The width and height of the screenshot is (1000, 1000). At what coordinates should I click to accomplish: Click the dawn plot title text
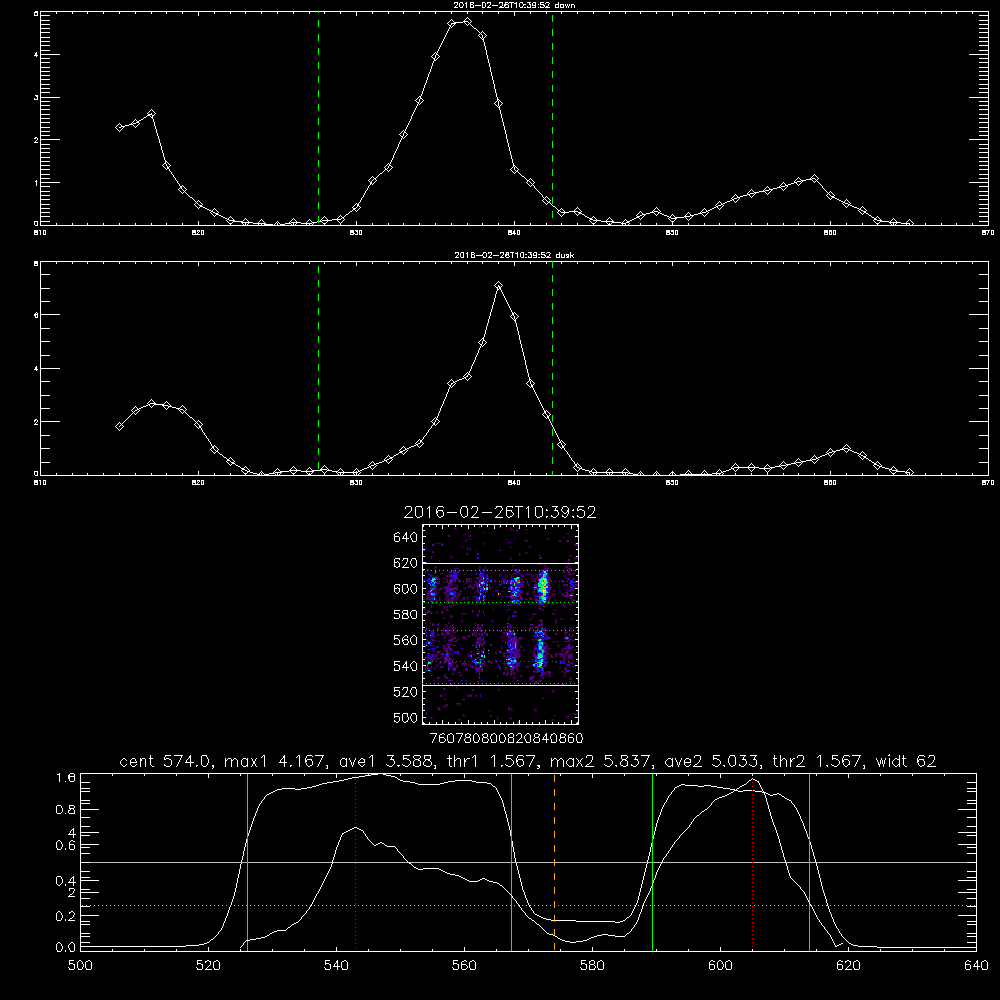pyautogui.click(x=514, y=5)
